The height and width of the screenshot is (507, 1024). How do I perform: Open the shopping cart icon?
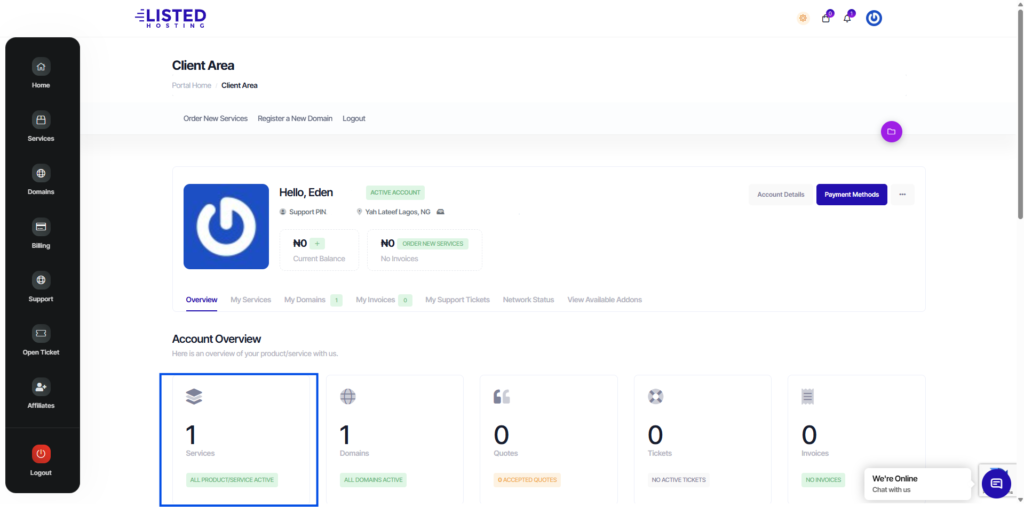click(x=826, y=18)
